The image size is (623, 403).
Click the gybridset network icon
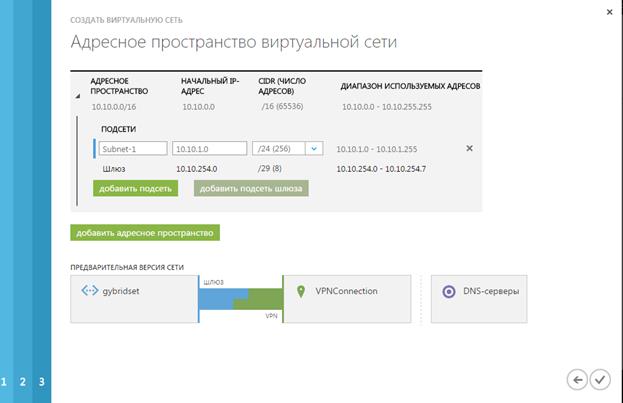(90, 291)
